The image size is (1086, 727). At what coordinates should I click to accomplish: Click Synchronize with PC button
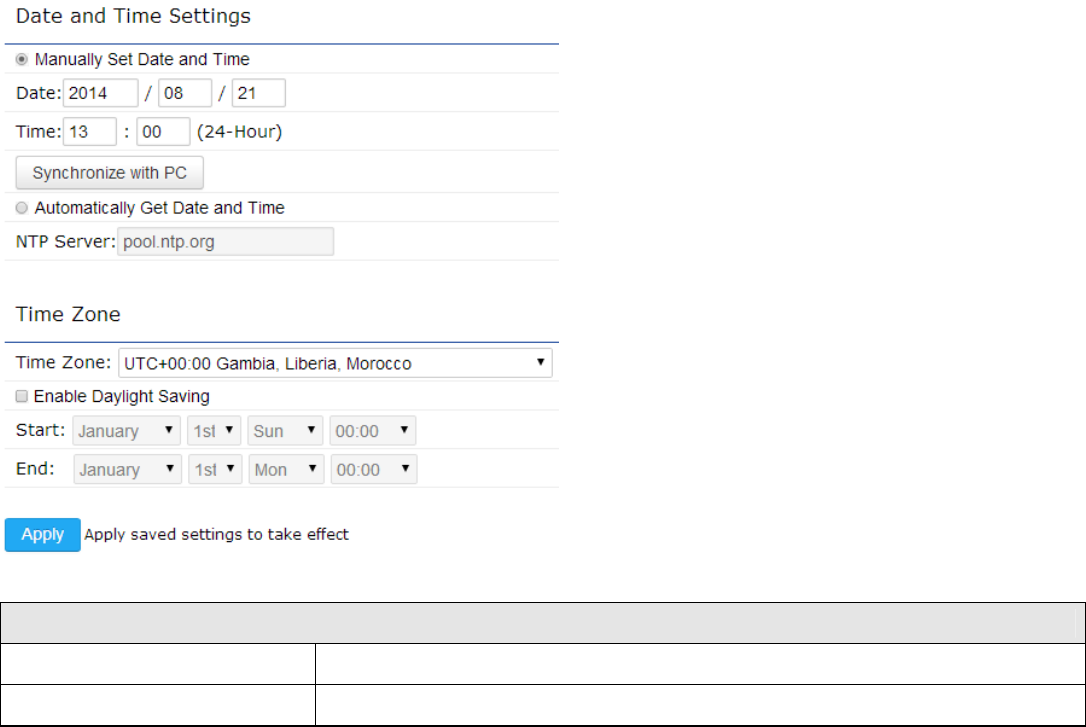tap(109, 172)
